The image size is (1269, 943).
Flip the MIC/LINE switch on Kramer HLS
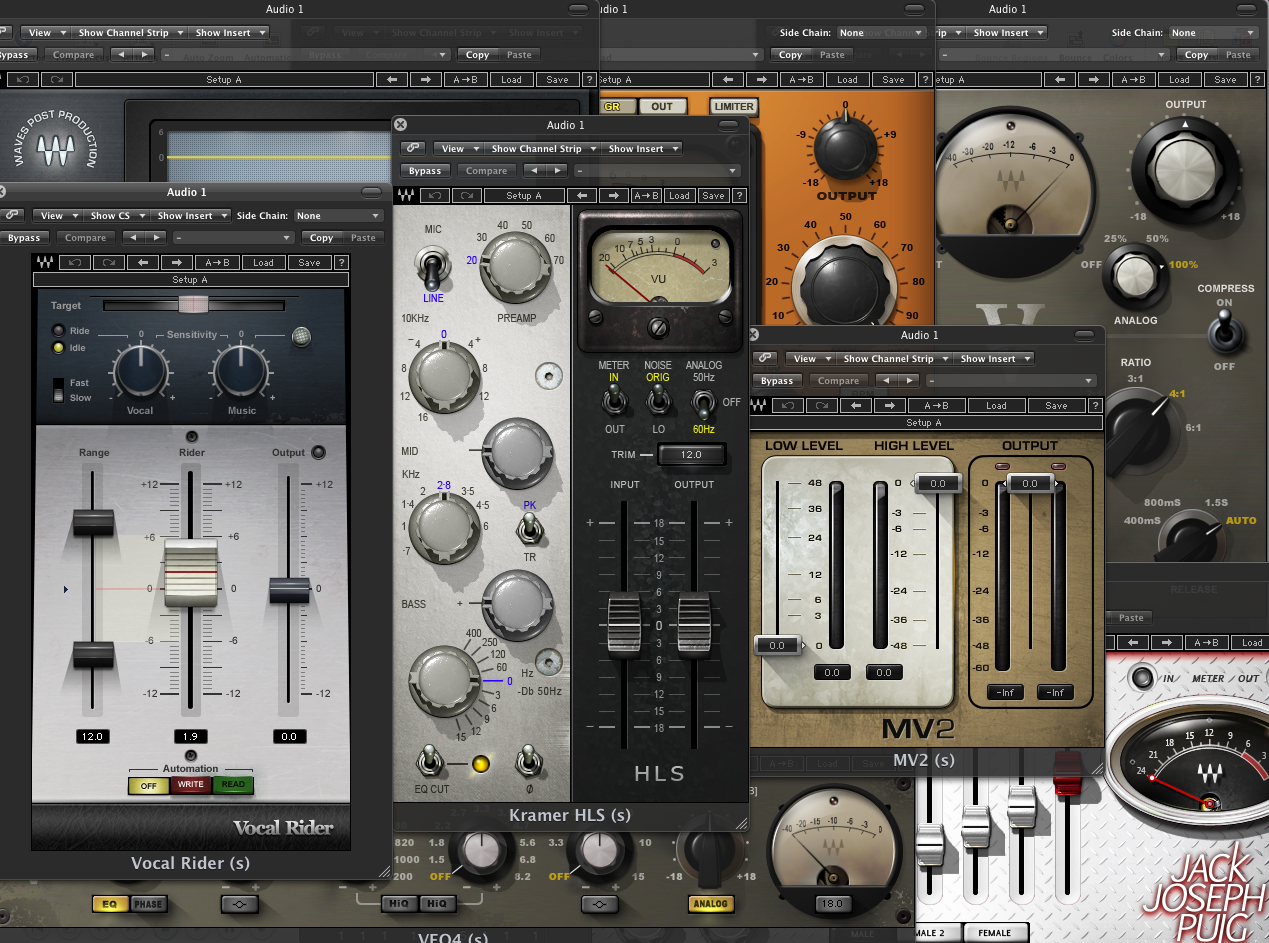(x=431, y=268)
